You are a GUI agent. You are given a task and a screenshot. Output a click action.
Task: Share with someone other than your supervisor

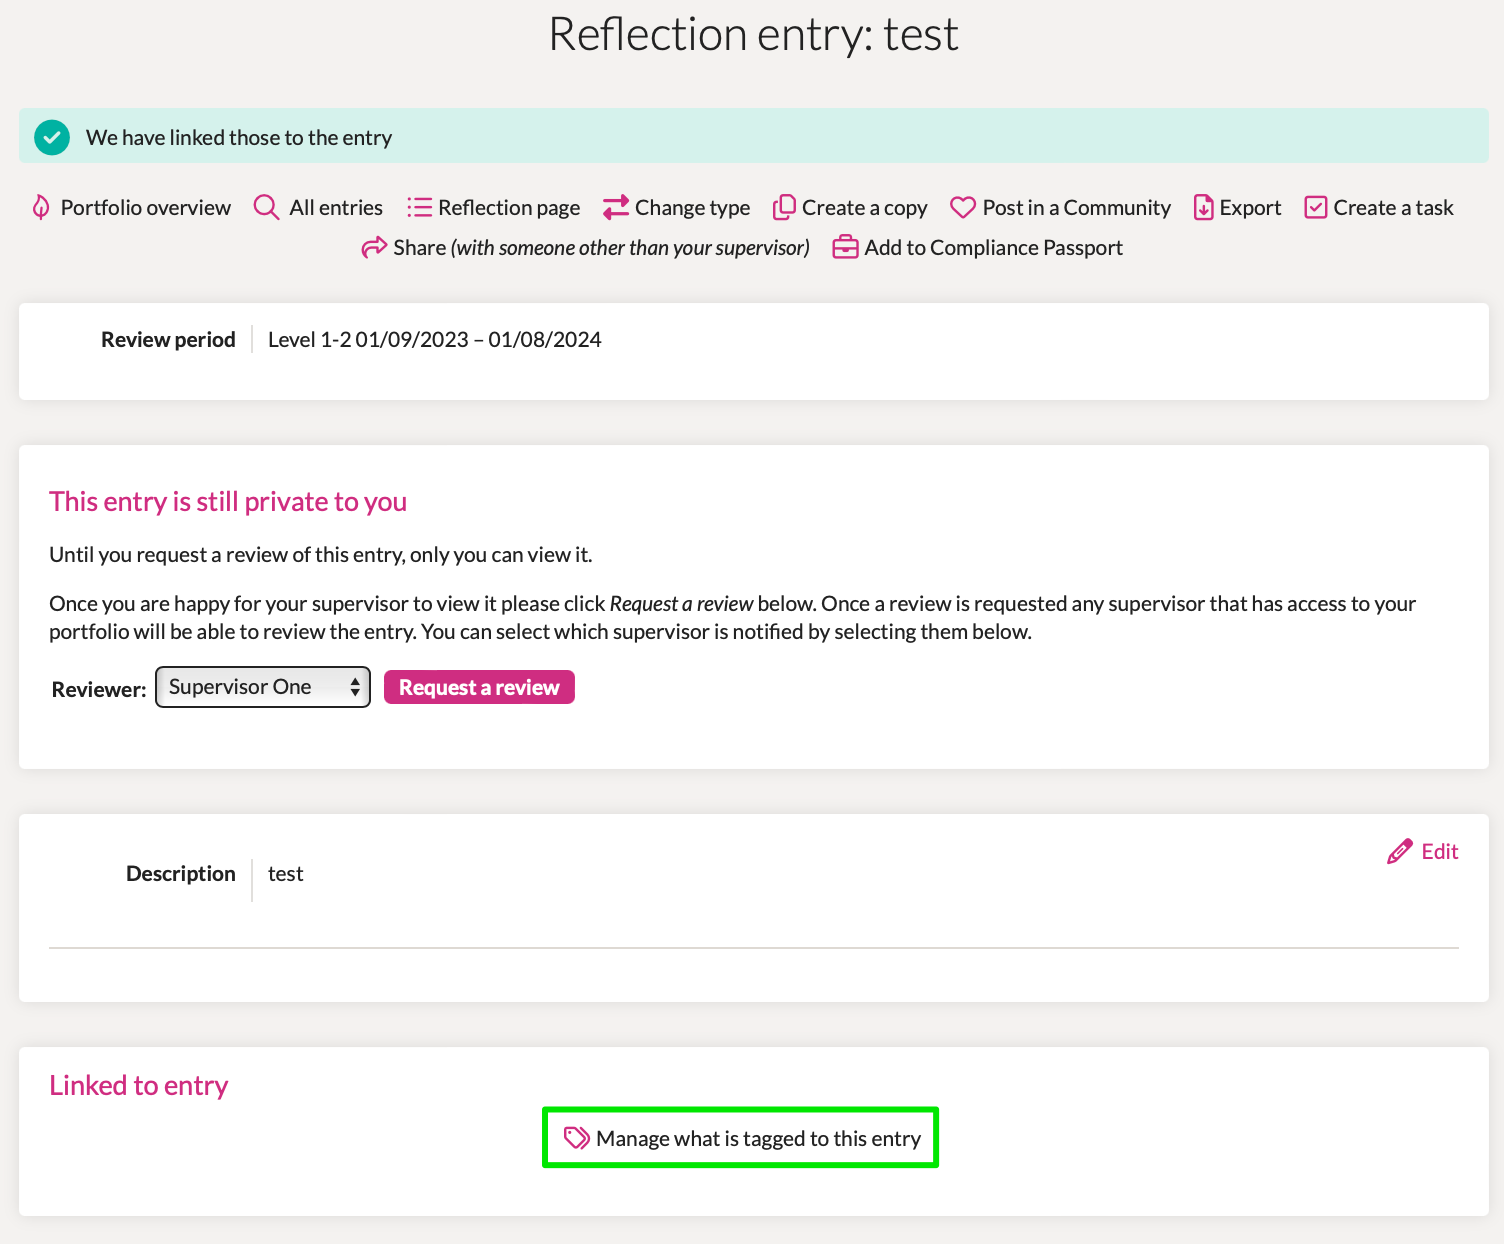[601, 248]
